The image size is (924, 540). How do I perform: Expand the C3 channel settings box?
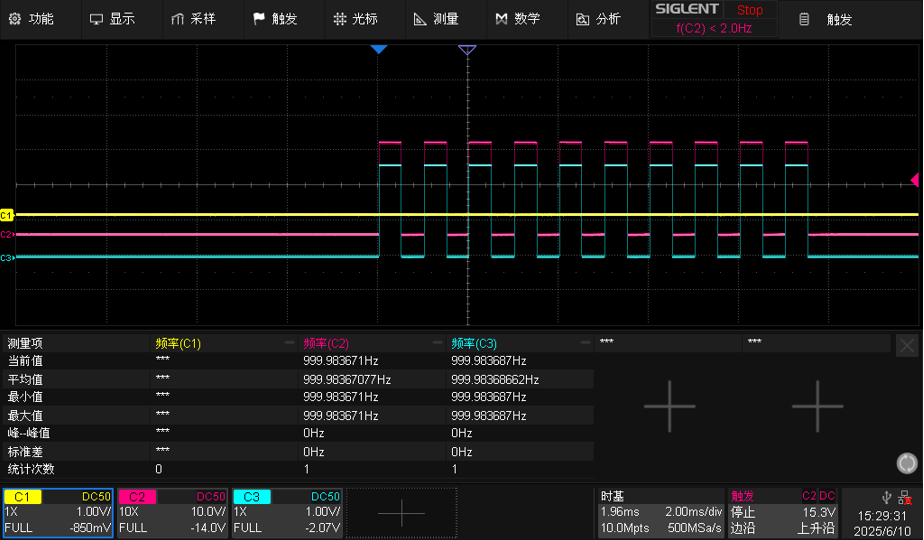(287, 512)
